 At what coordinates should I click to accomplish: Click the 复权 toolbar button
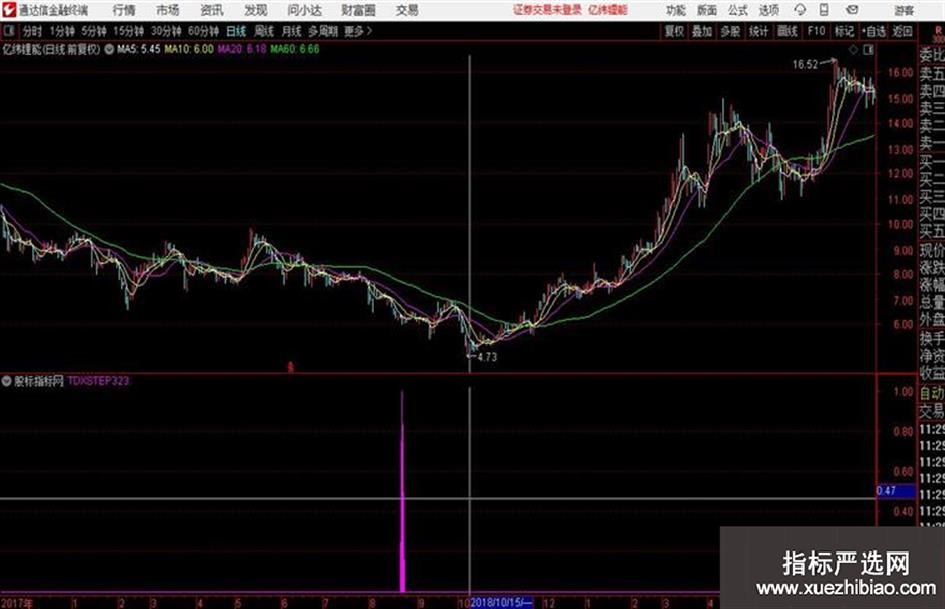[674, 31]
